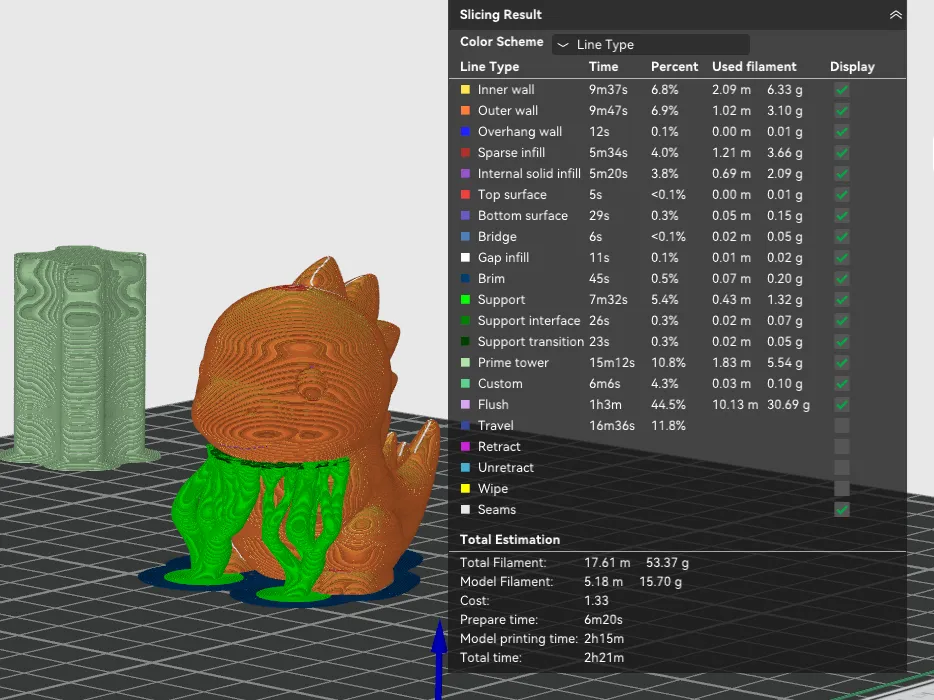
Task: Click Total Filament value 53.37 g
Action: [667, 562]
